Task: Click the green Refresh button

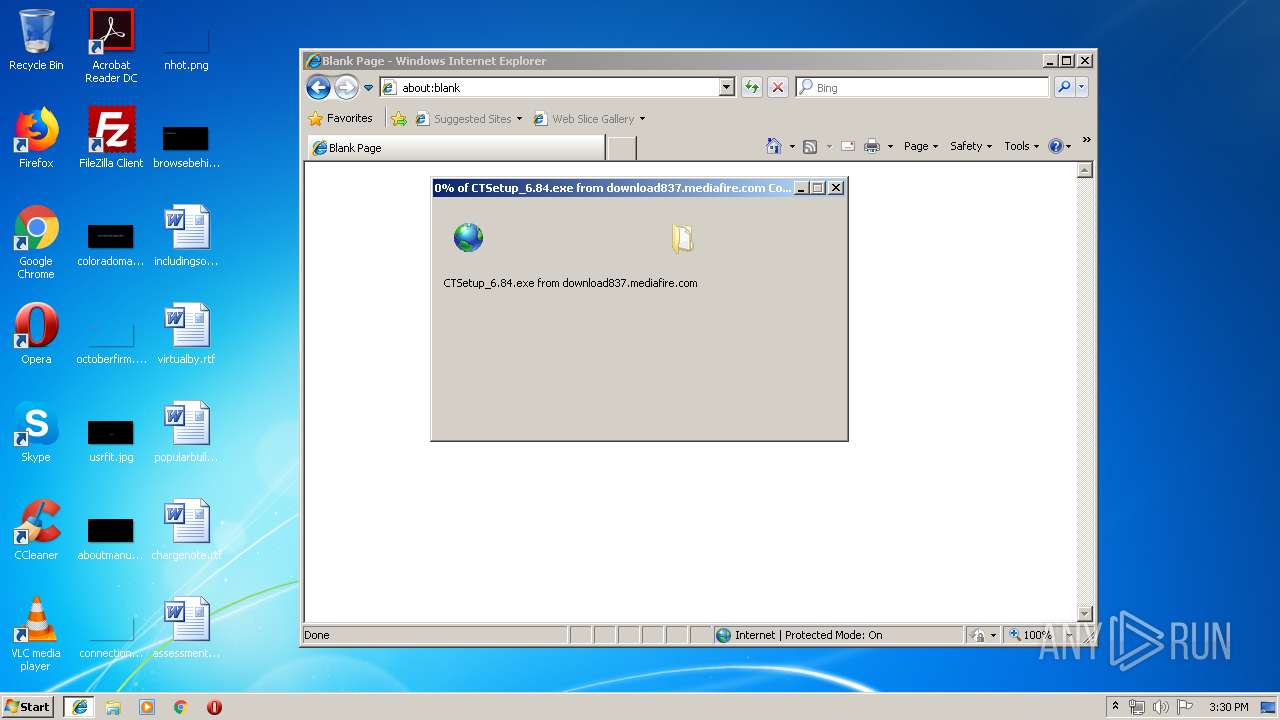Action: [x=751, y=88]
